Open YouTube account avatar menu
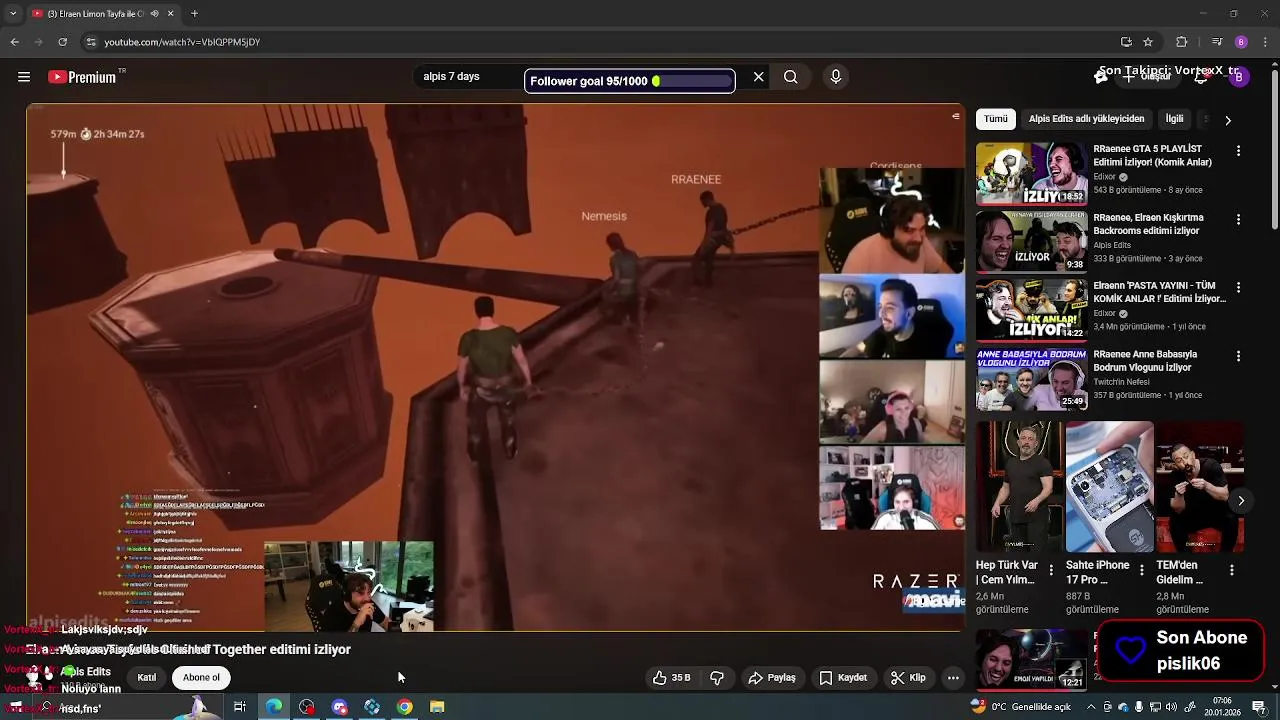This screenshot has width=1280, height=720. pyautogui.click(x=1239, y=77)
